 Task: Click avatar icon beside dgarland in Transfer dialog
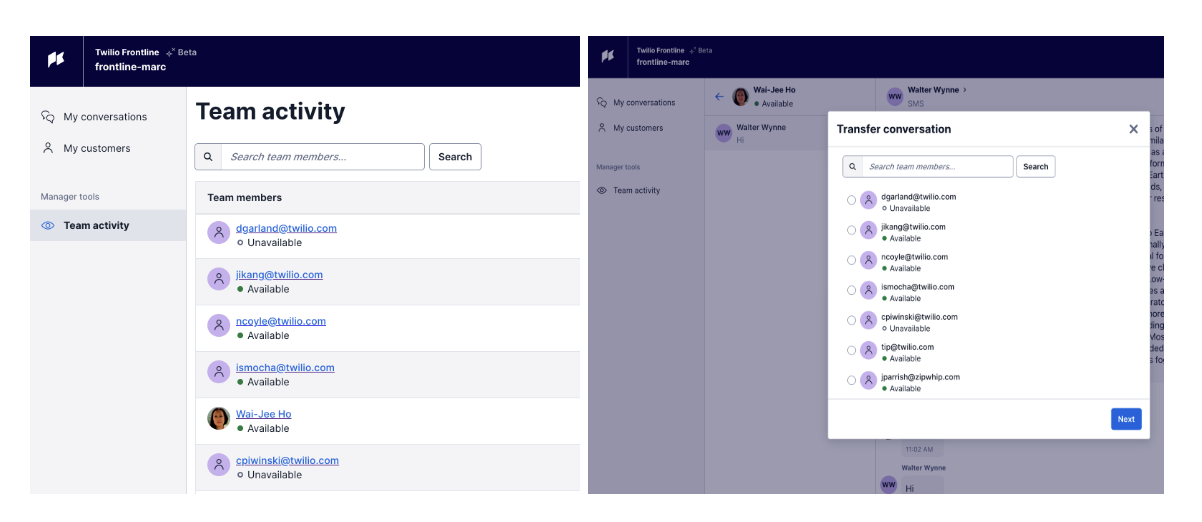pyautogui.click(x=869, y=200)
